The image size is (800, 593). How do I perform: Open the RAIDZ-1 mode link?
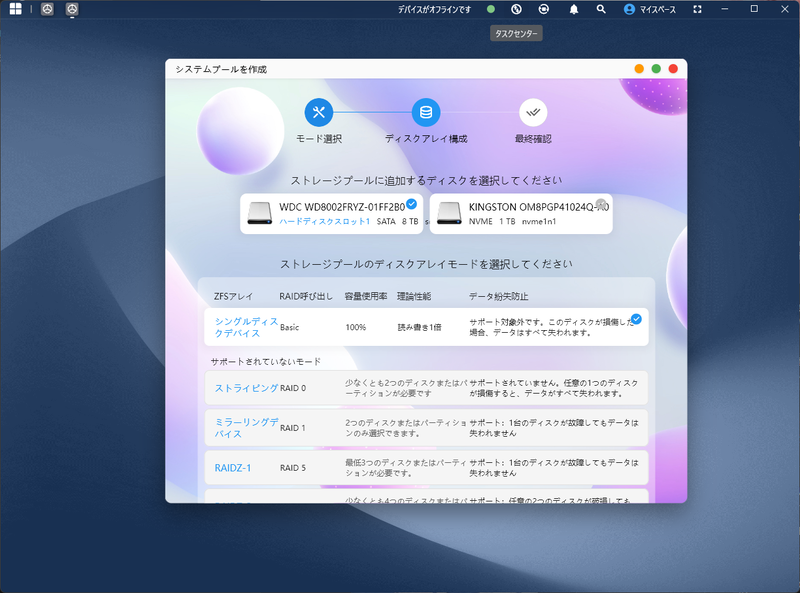coord(231,468)
